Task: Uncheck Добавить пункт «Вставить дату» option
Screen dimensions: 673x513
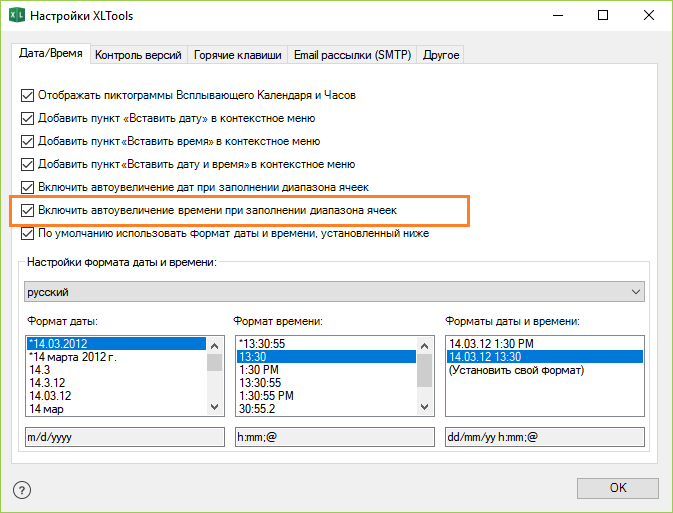Action: pos(27,119)
